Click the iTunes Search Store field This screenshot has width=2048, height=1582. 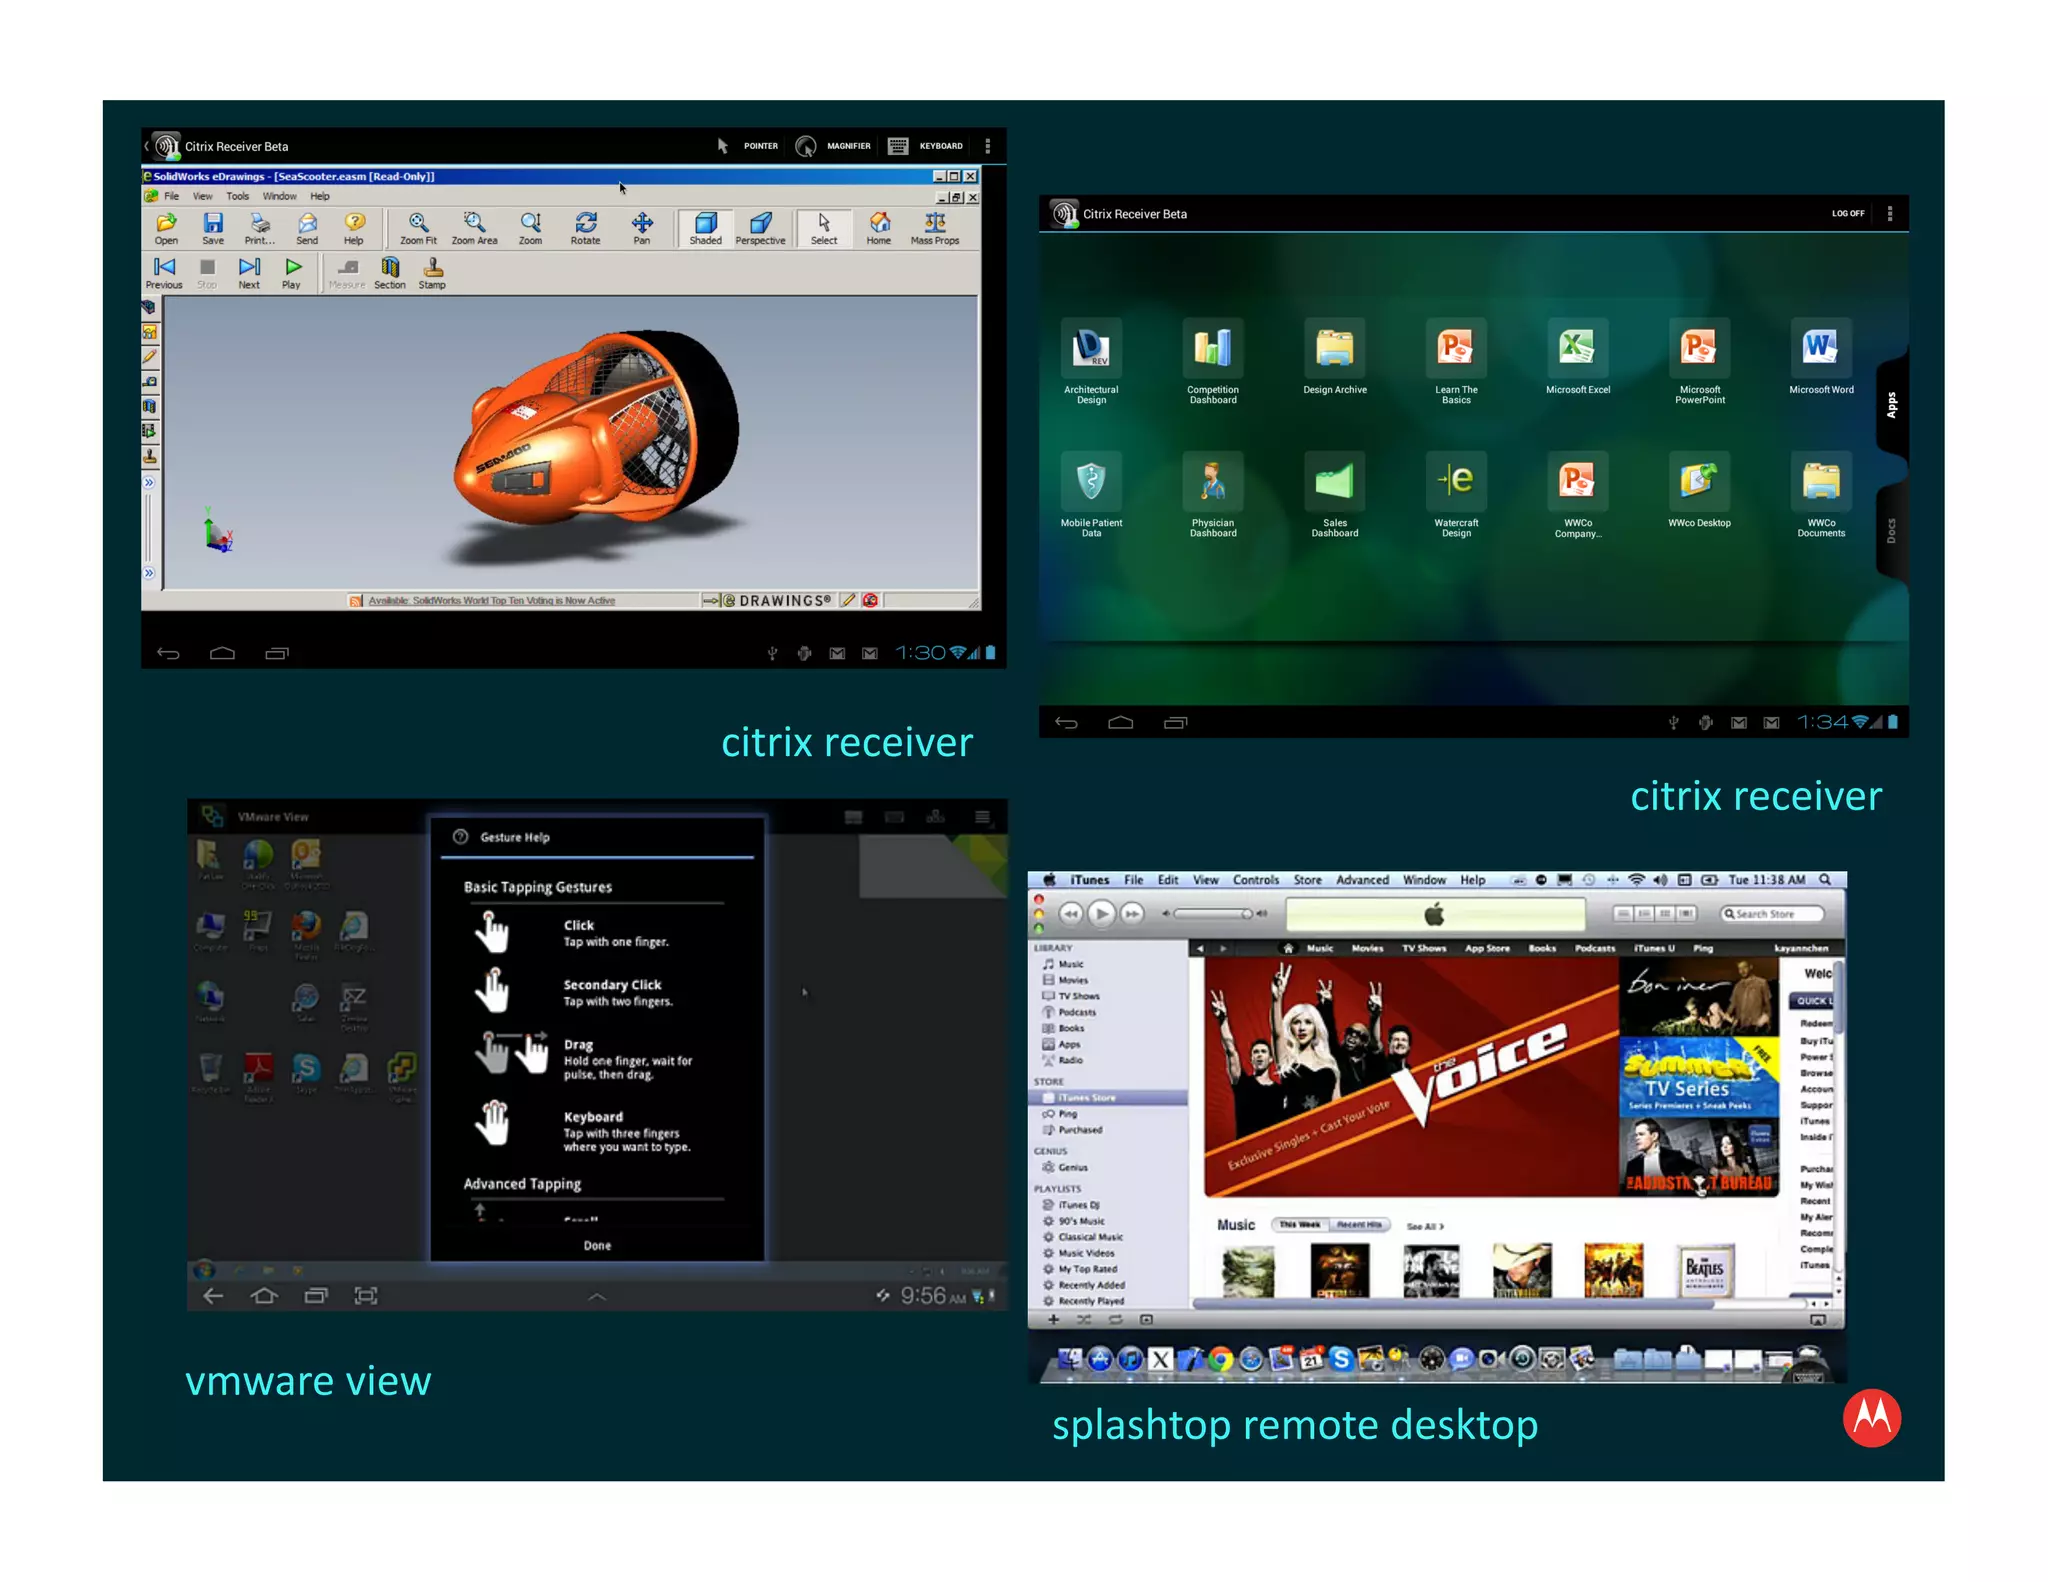point(1771,914)
